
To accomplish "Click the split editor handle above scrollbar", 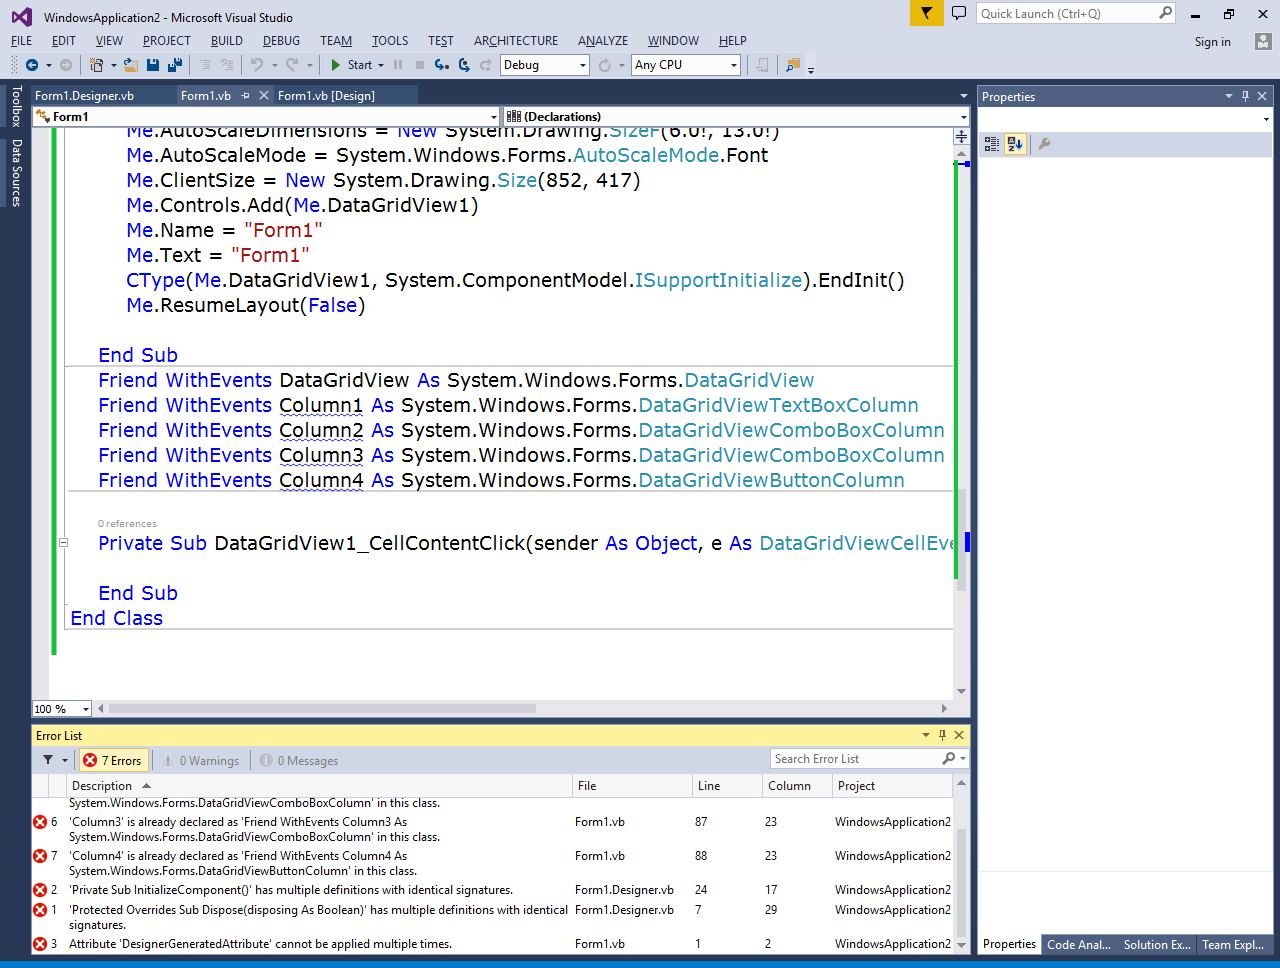I will point(961,136).
